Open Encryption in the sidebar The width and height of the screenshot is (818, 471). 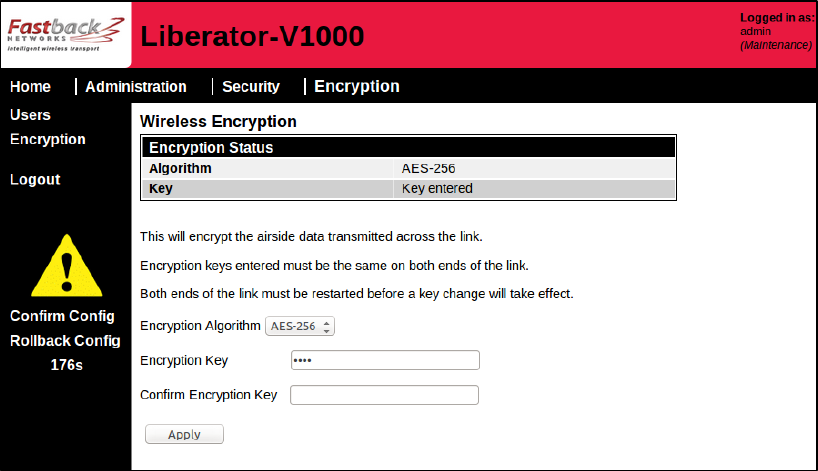48,139
